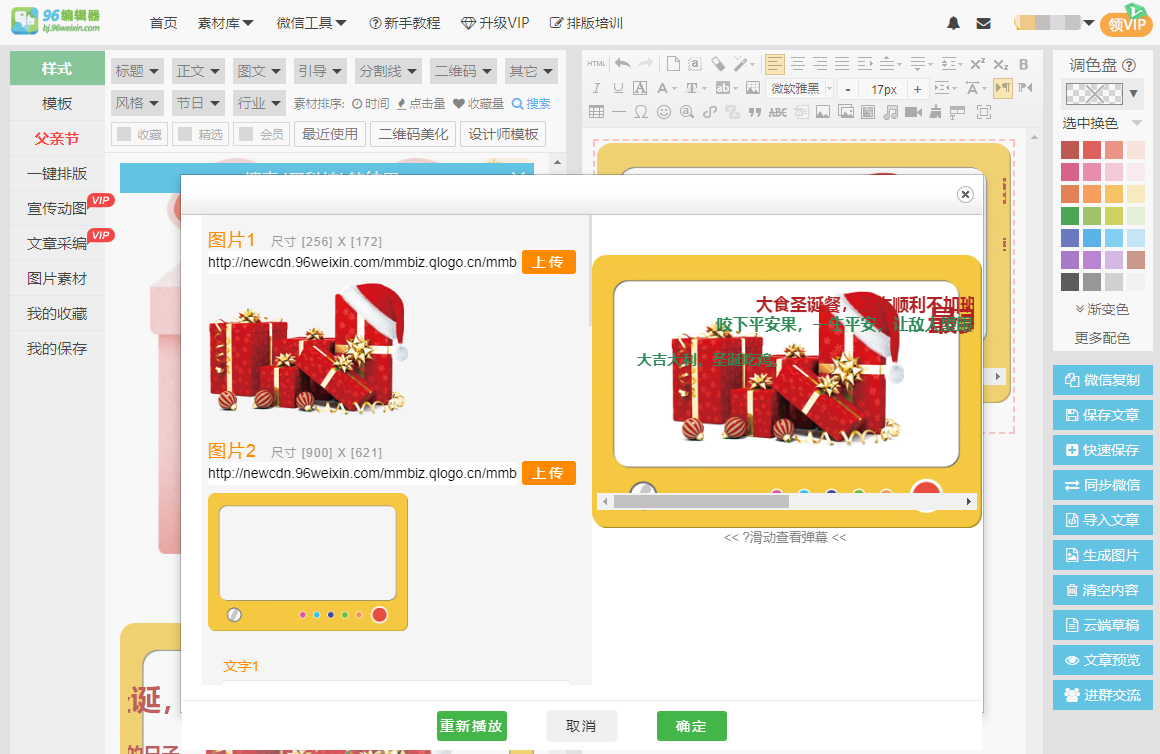The height and width of the screenshot is (754, 1160).
Task: Click 上传 to upload 图片1
Action: point(548,261)
